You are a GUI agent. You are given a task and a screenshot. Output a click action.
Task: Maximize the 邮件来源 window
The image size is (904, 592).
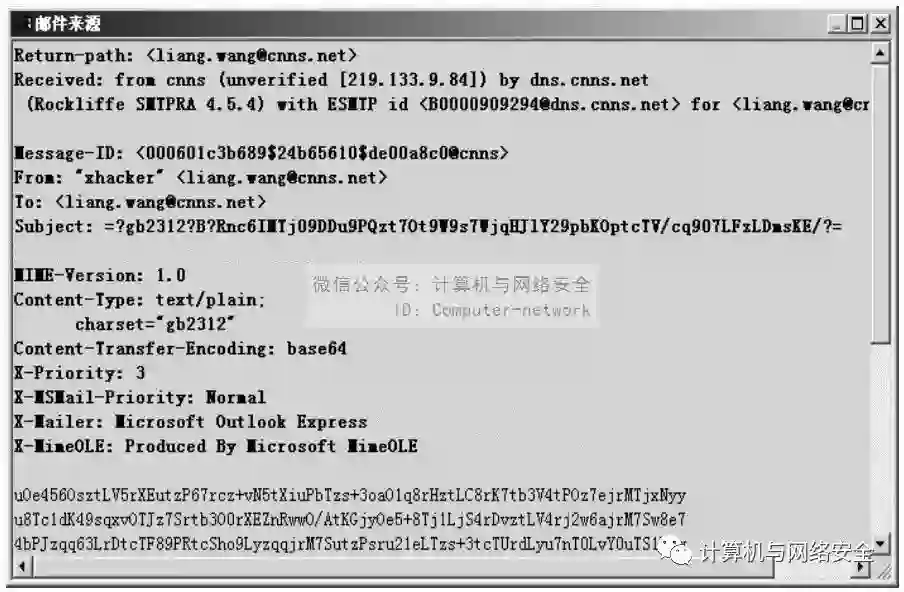tap(858, 24)
